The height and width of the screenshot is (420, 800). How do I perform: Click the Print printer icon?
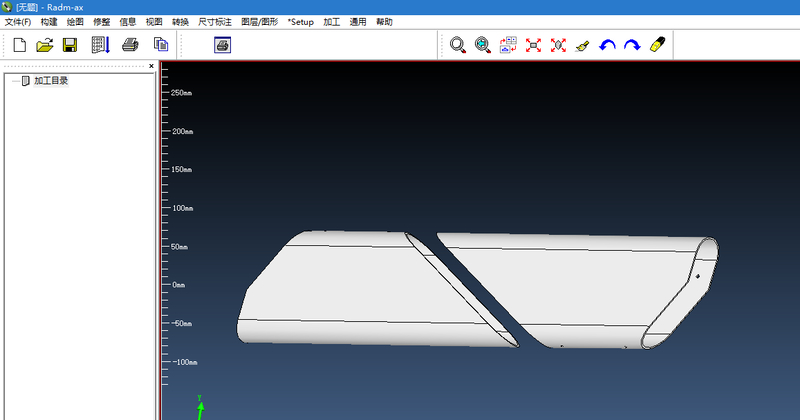(x=130, y=45)
